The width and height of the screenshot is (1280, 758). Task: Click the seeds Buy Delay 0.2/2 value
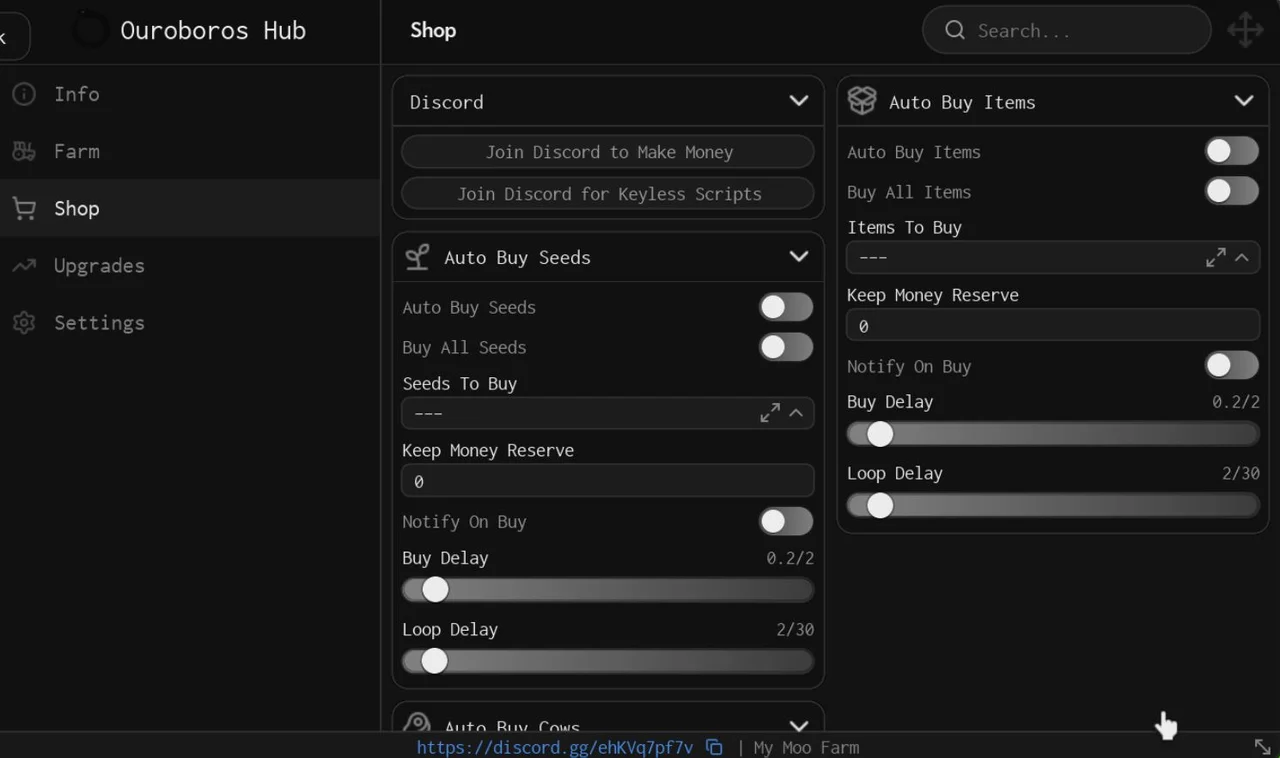[790, 558]
